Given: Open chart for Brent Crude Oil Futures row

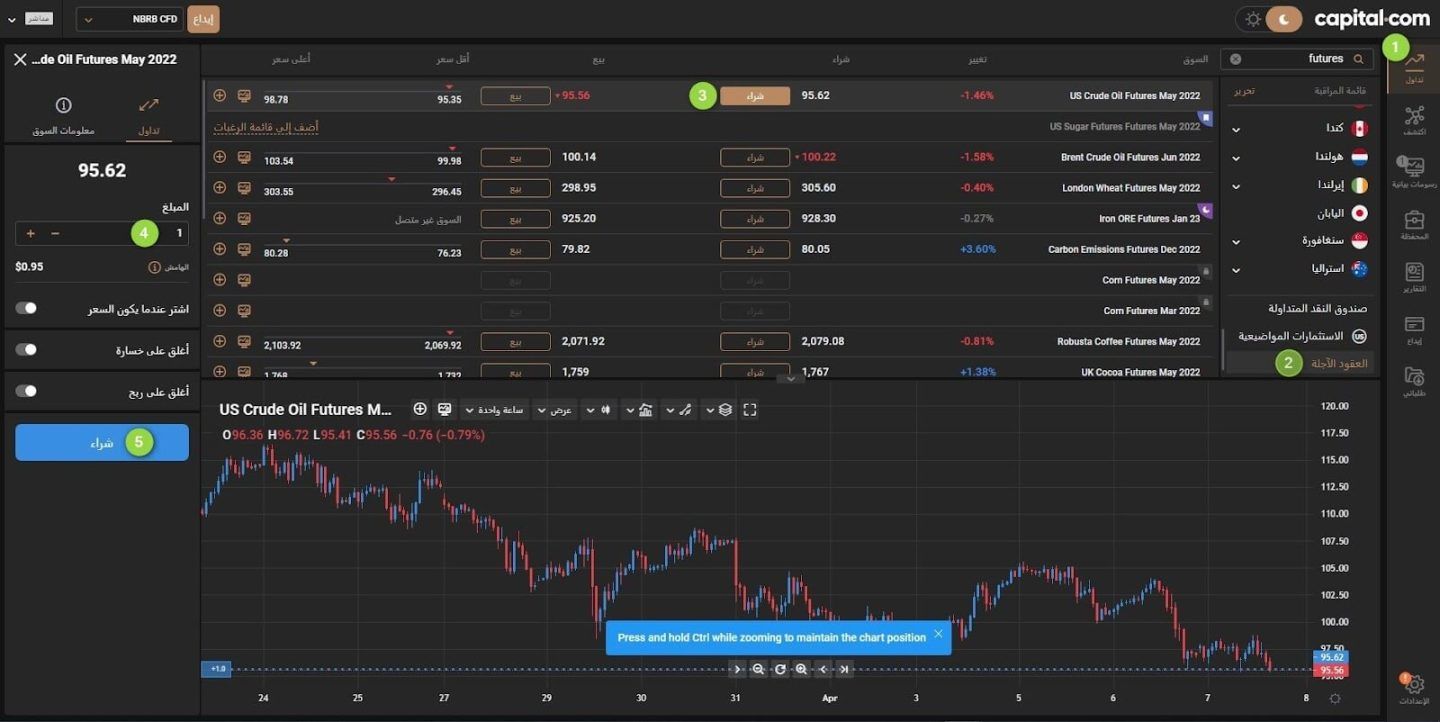Looking at the screenshot, I should pyautogui.click(x=243, y=157).
